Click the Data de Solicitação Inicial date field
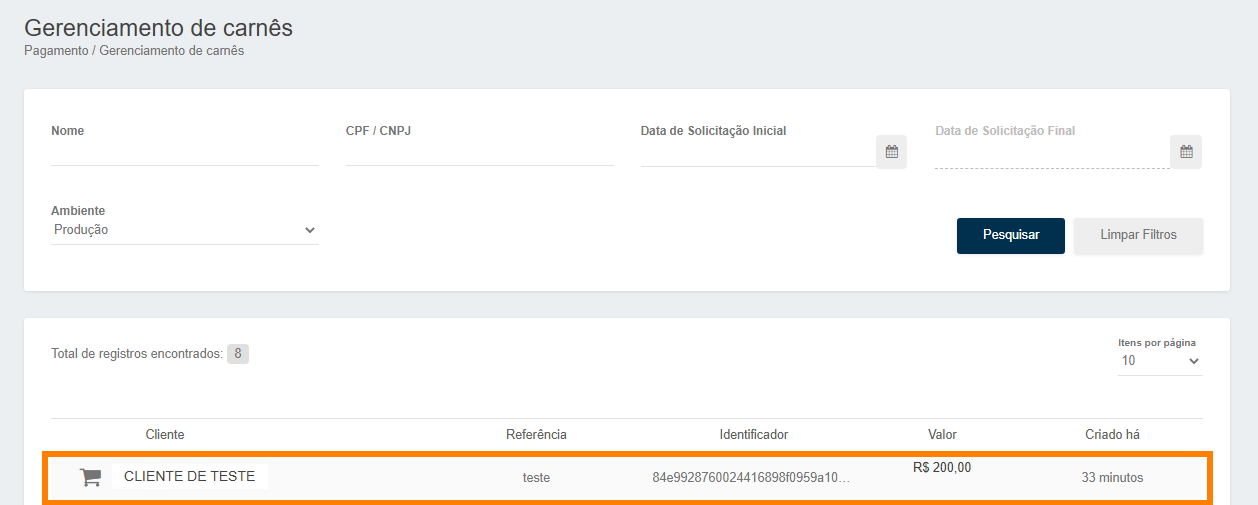1258x505 pixels. tap(757, 153)
